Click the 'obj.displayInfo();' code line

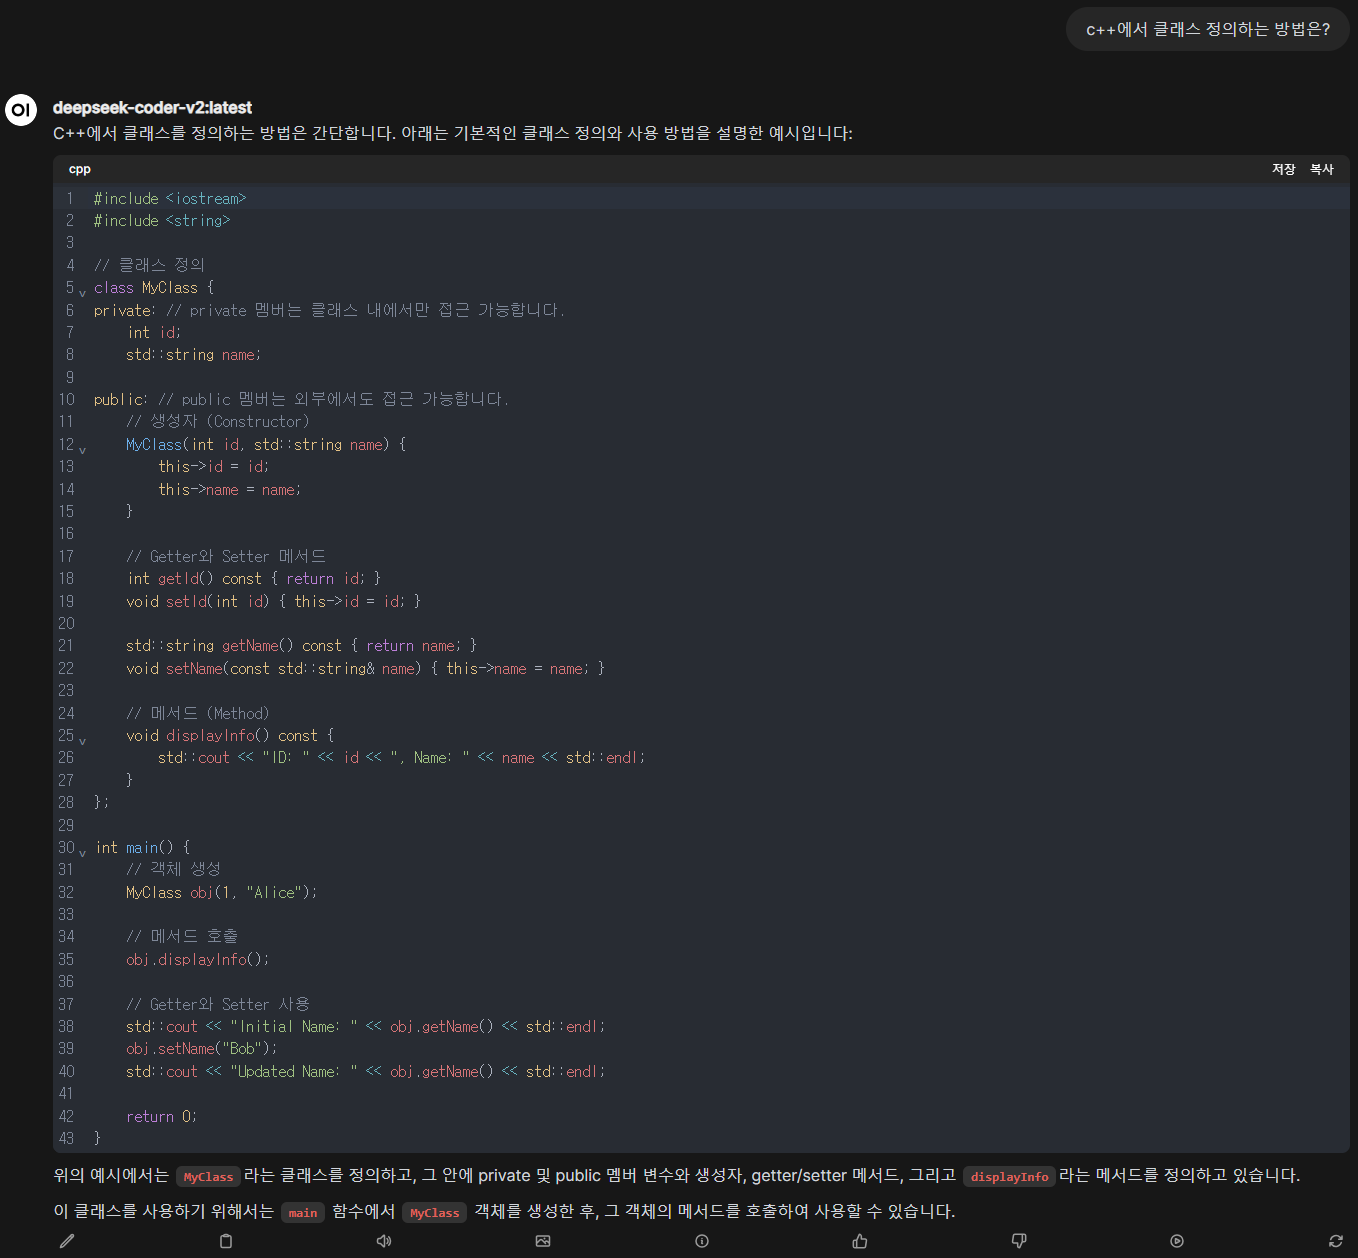click(198, 959)
